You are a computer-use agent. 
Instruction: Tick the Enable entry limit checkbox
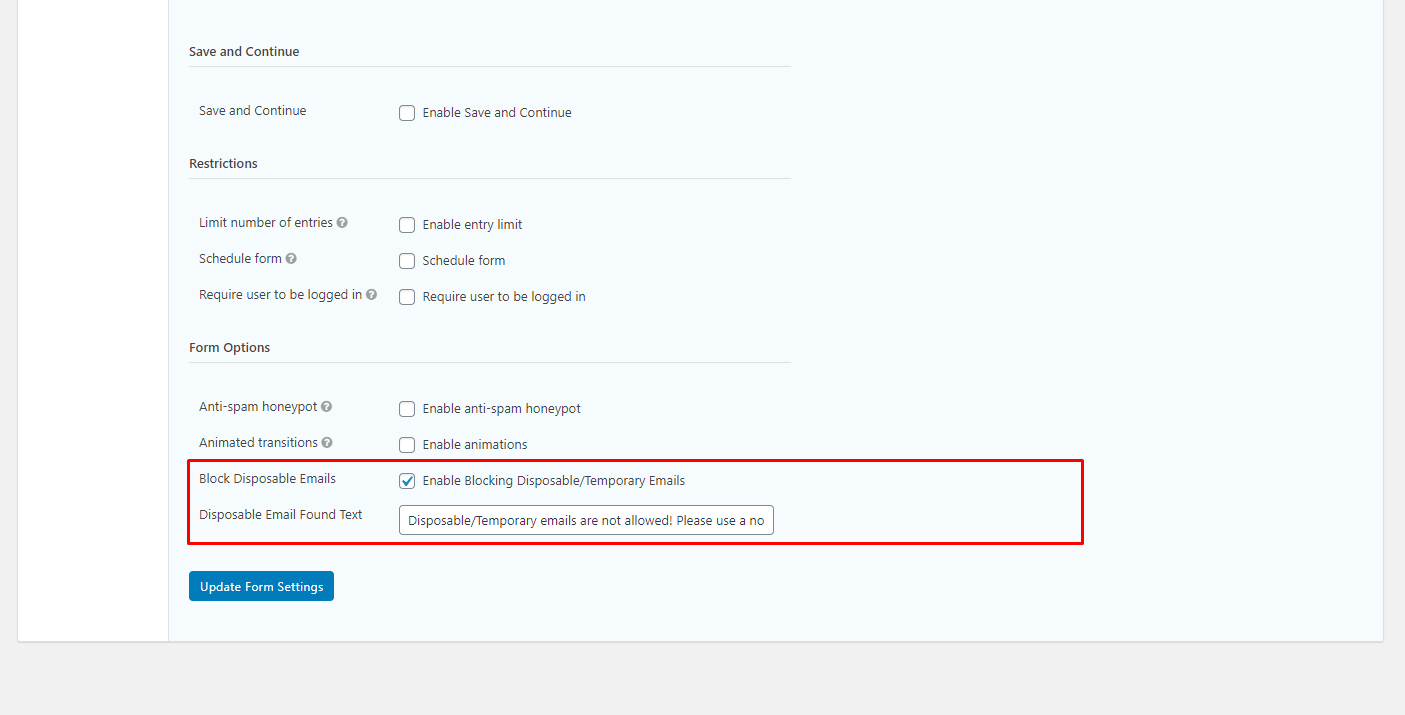pos(407,225)
